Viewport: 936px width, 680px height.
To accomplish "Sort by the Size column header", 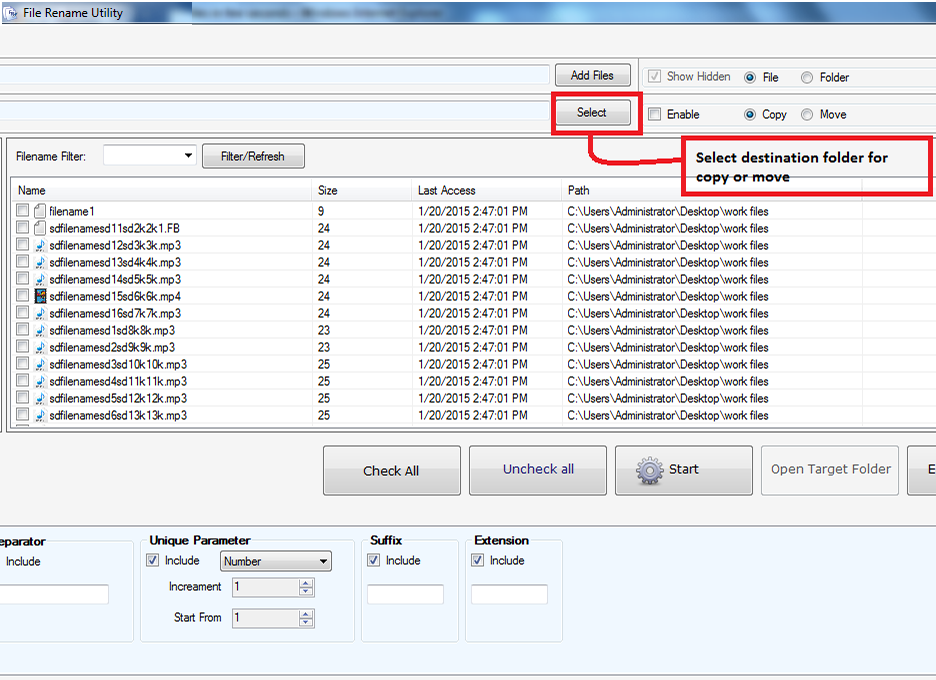I will pyautogui.click(x=362, y=190).
